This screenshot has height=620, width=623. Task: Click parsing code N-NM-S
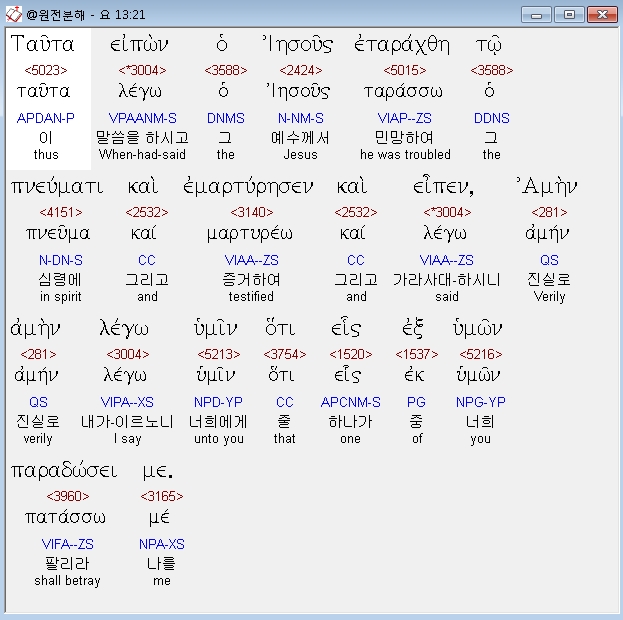pos(301,118)
